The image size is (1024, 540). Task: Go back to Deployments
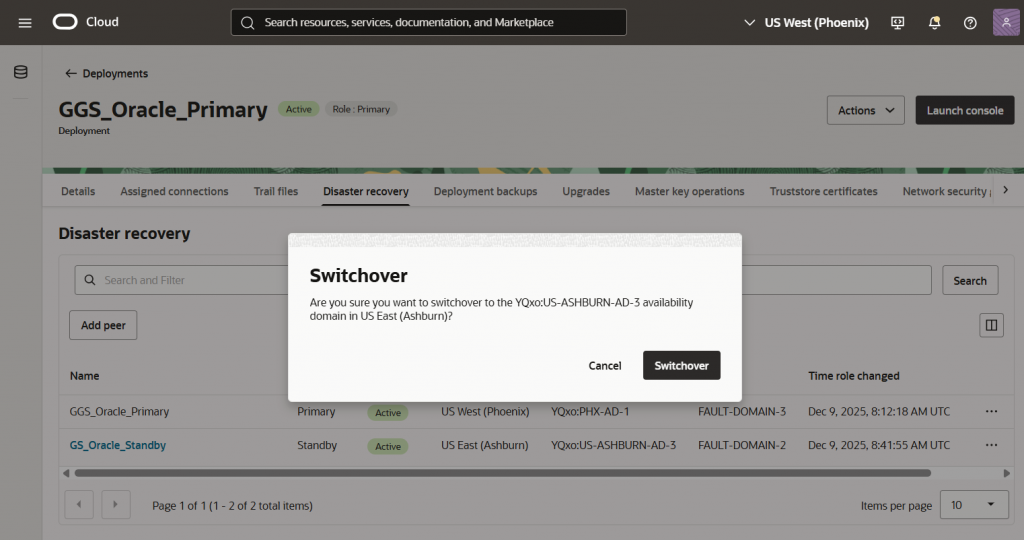coord(115,74)
